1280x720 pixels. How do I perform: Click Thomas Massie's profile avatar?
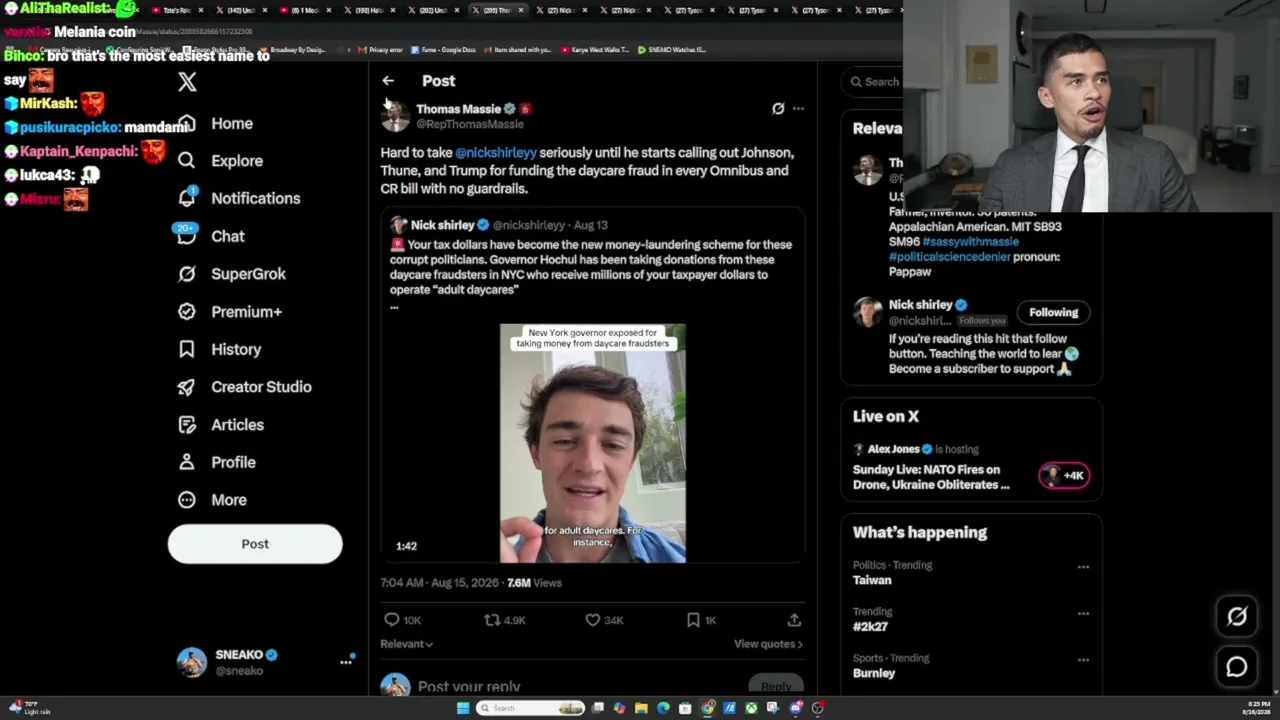(395, 116)
